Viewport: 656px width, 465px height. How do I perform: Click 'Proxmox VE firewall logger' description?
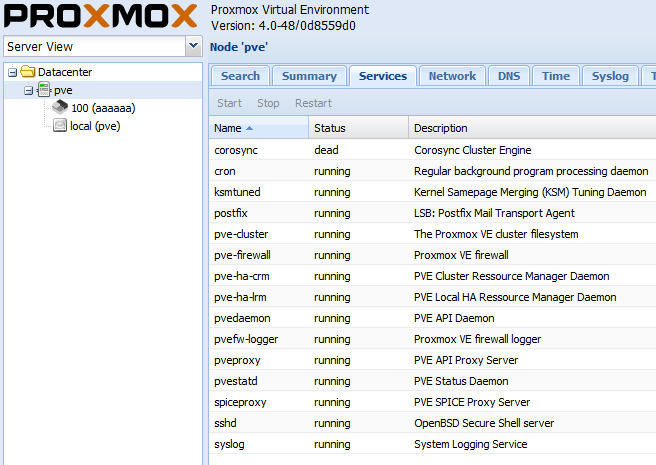pos(477,339)
